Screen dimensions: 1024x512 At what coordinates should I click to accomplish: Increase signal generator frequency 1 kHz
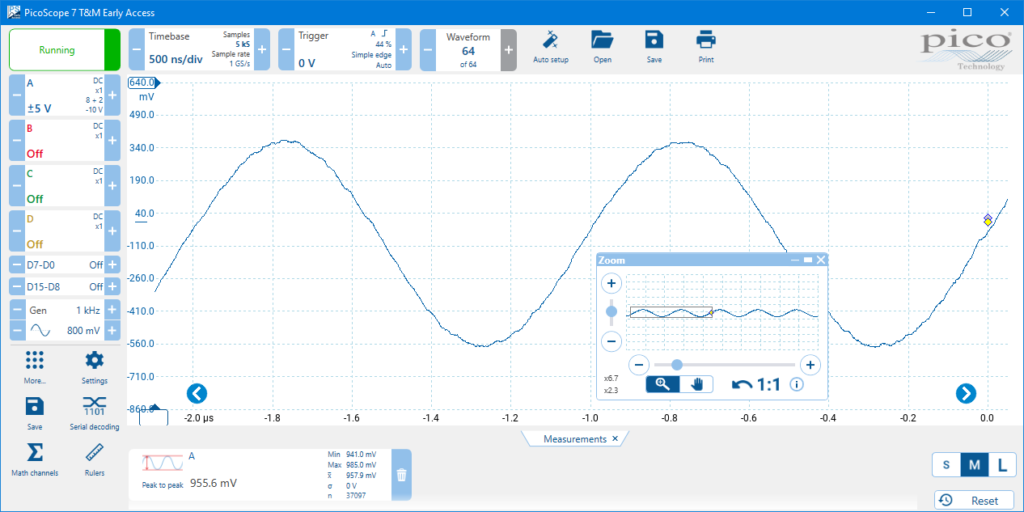pyautogui.click(x=112, y=310)
